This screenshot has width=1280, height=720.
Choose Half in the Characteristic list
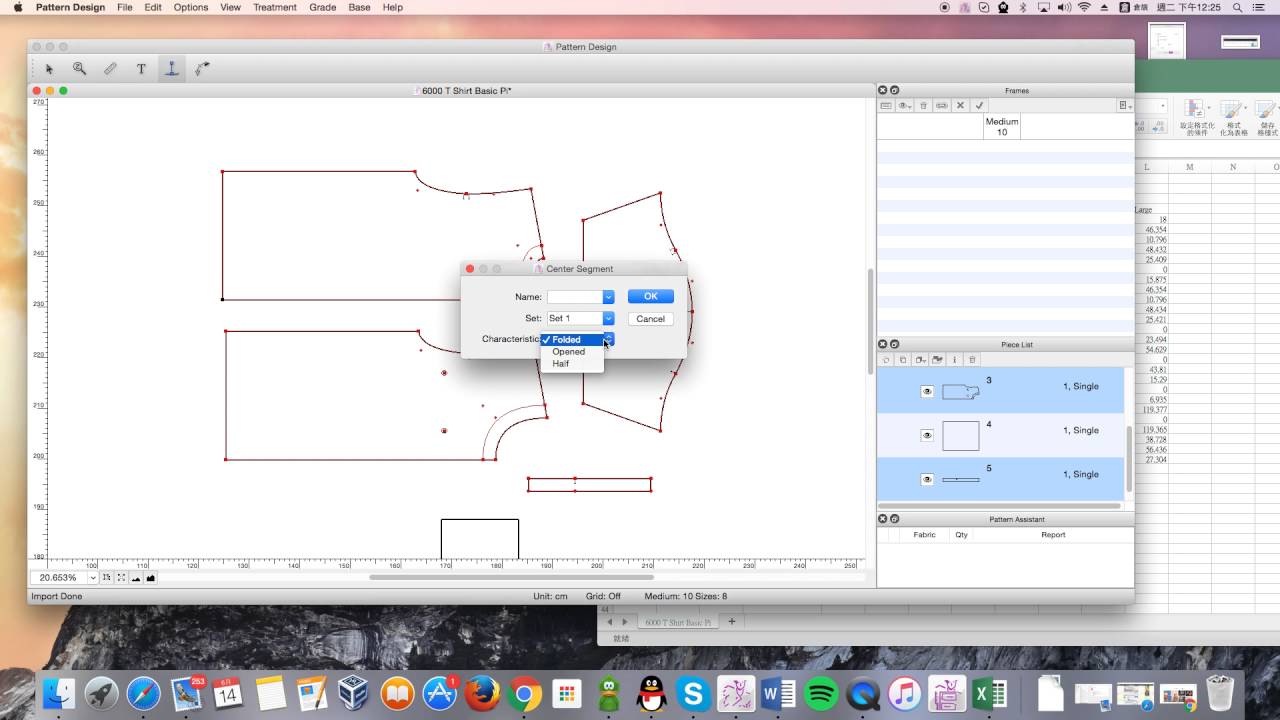[571, 364]
